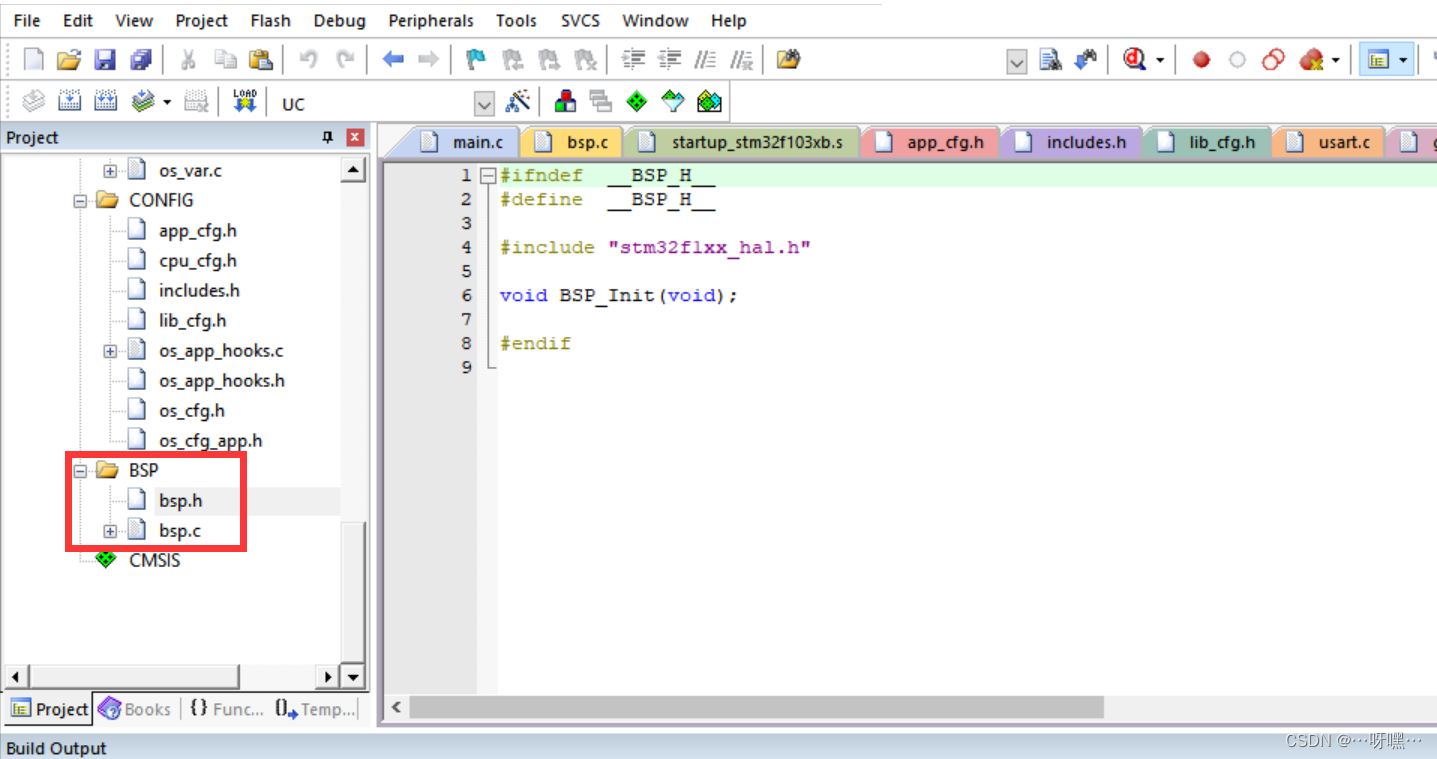1437x759 pixels.
Task: Click the Copy icon
Action: coord(225,60)
